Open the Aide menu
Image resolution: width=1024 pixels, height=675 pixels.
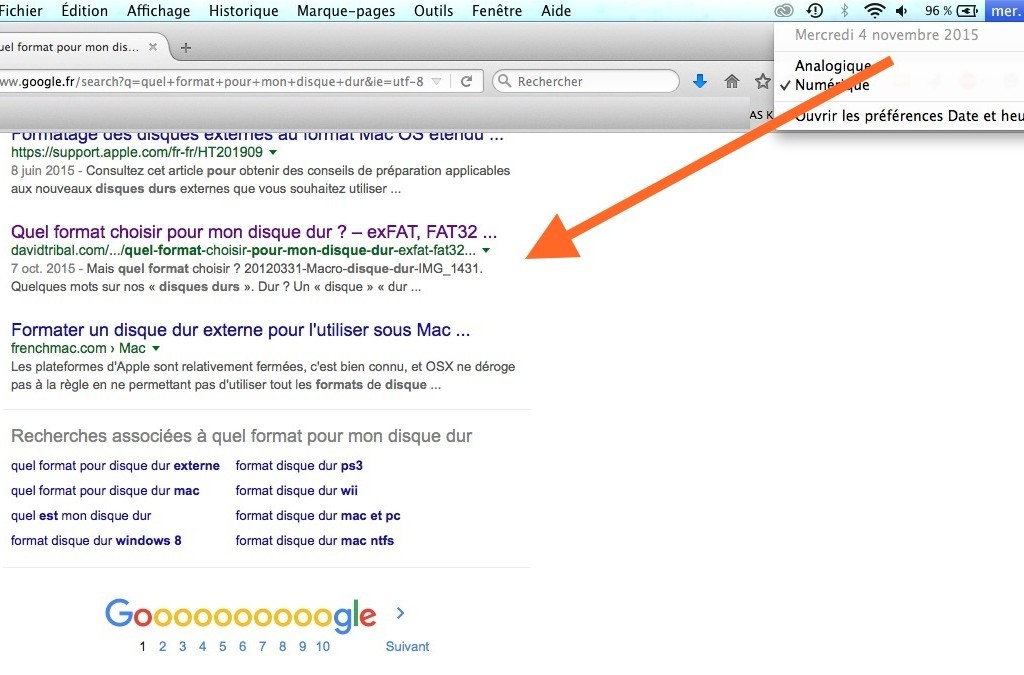(x=556, y=10)
